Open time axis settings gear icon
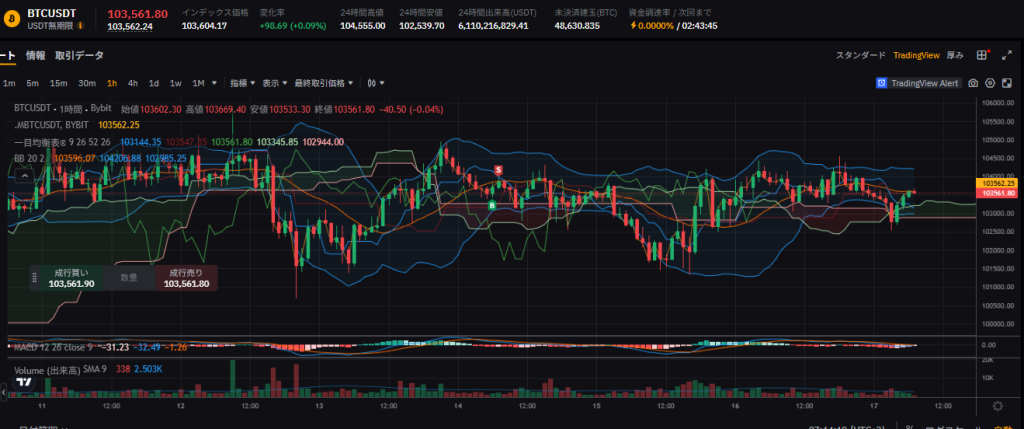 point(997,406)
